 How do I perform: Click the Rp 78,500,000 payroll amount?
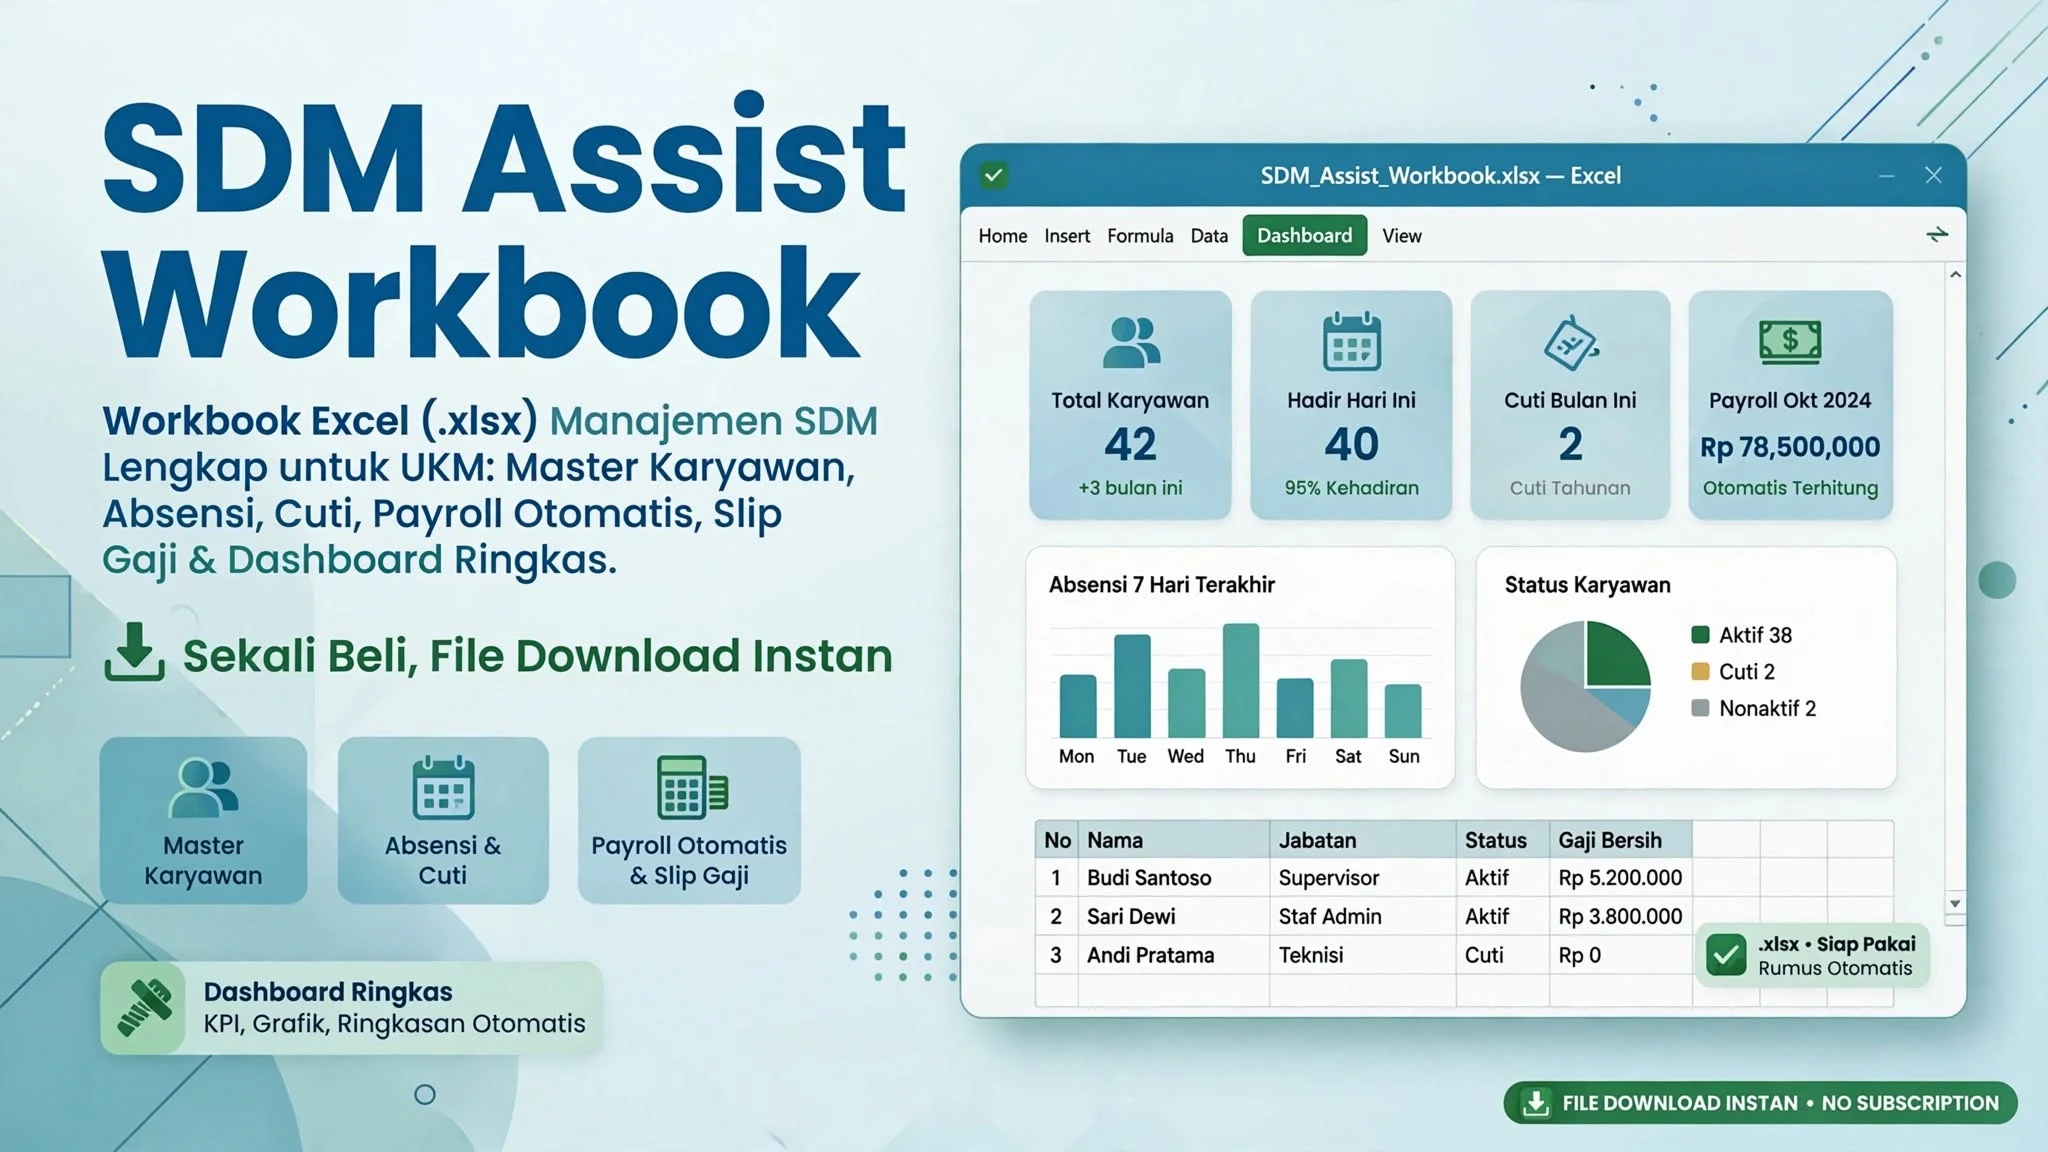(1790, 447)
